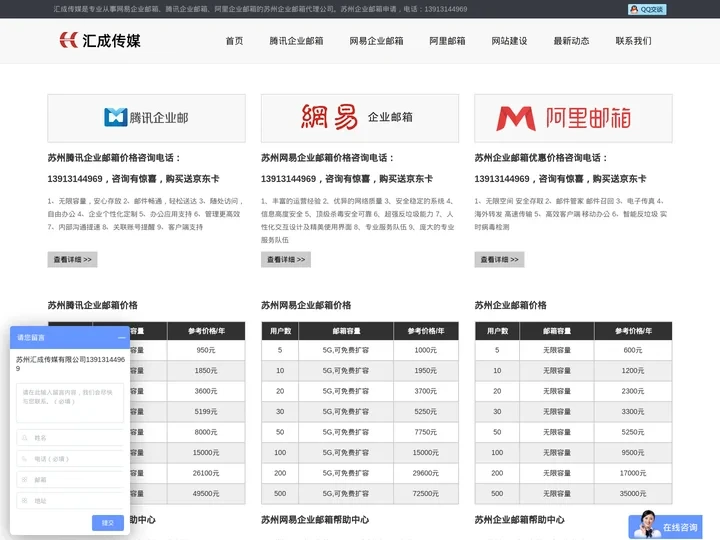Click the 600元 price cell

click(633, 350)
